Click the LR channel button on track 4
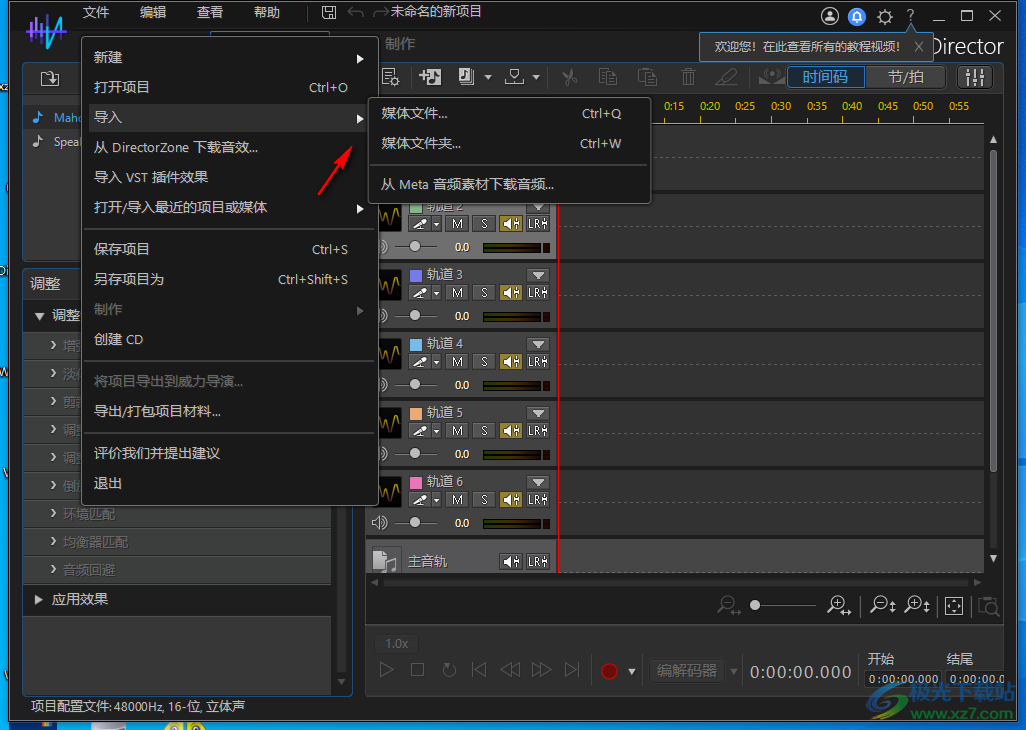Viewport: 1026px width, 730px height. pos(538,362)
